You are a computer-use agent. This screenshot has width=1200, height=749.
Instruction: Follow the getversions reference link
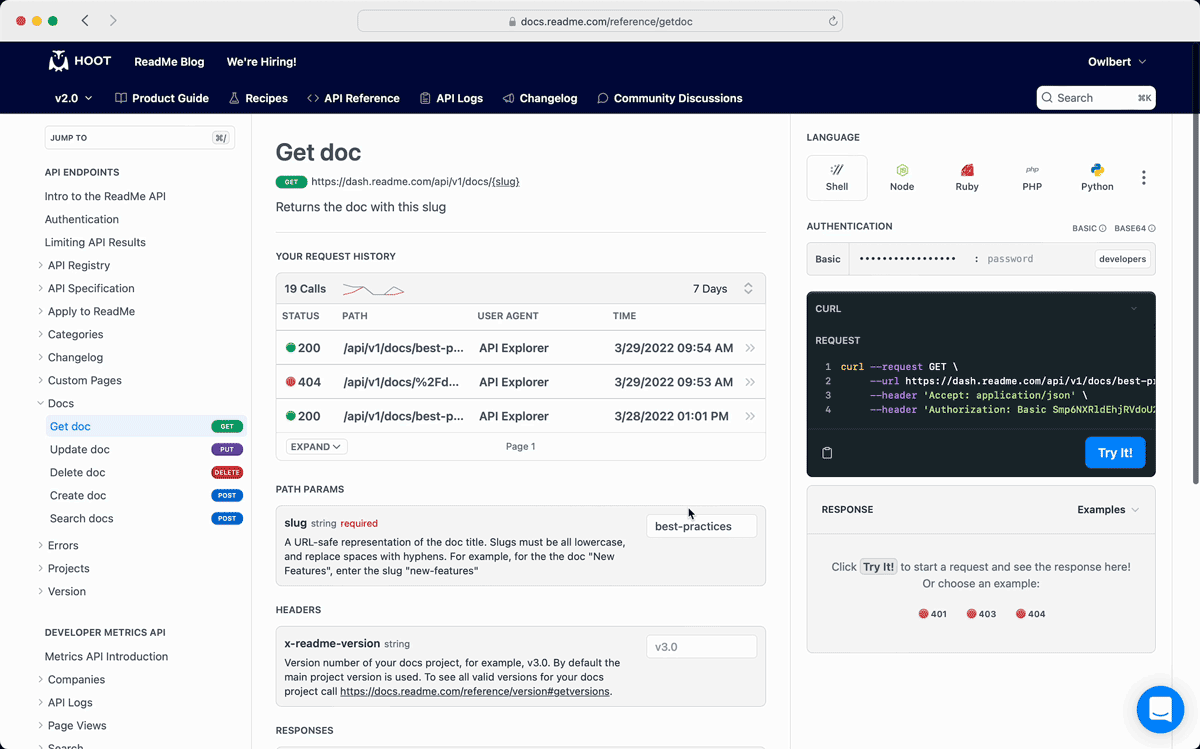tap(475, 691)
